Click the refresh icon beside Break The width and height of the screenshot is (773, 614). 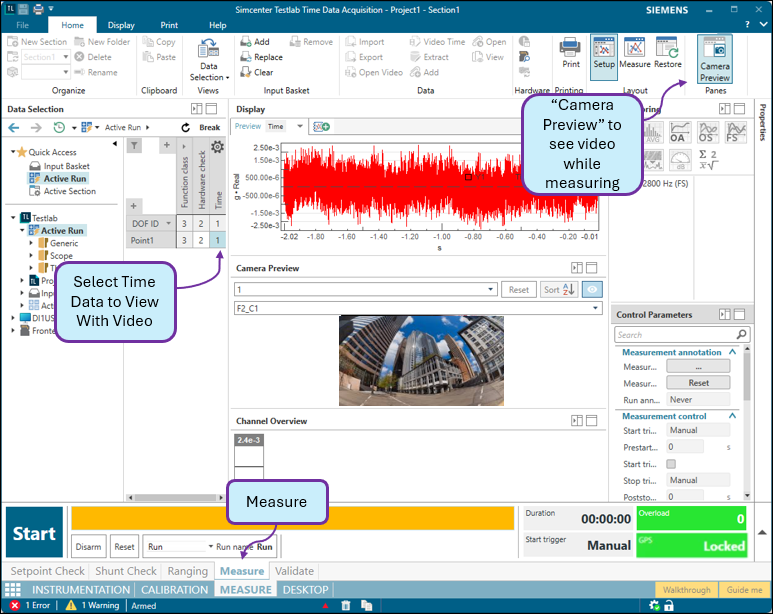(x=186, y=128)
